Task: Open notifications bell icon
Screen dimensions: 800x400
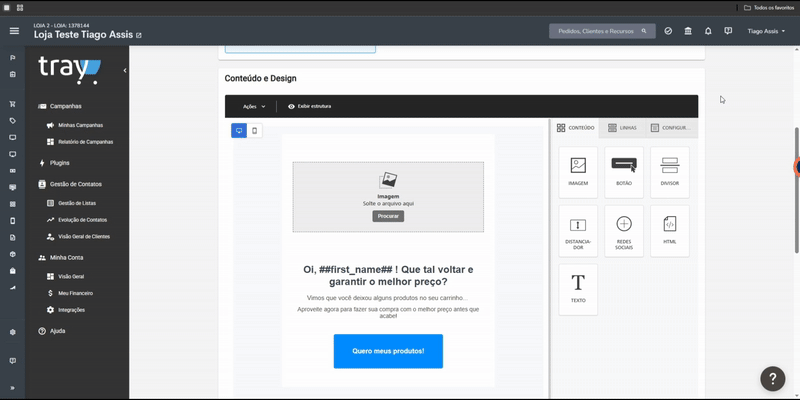Action: [x=708, y=31]
